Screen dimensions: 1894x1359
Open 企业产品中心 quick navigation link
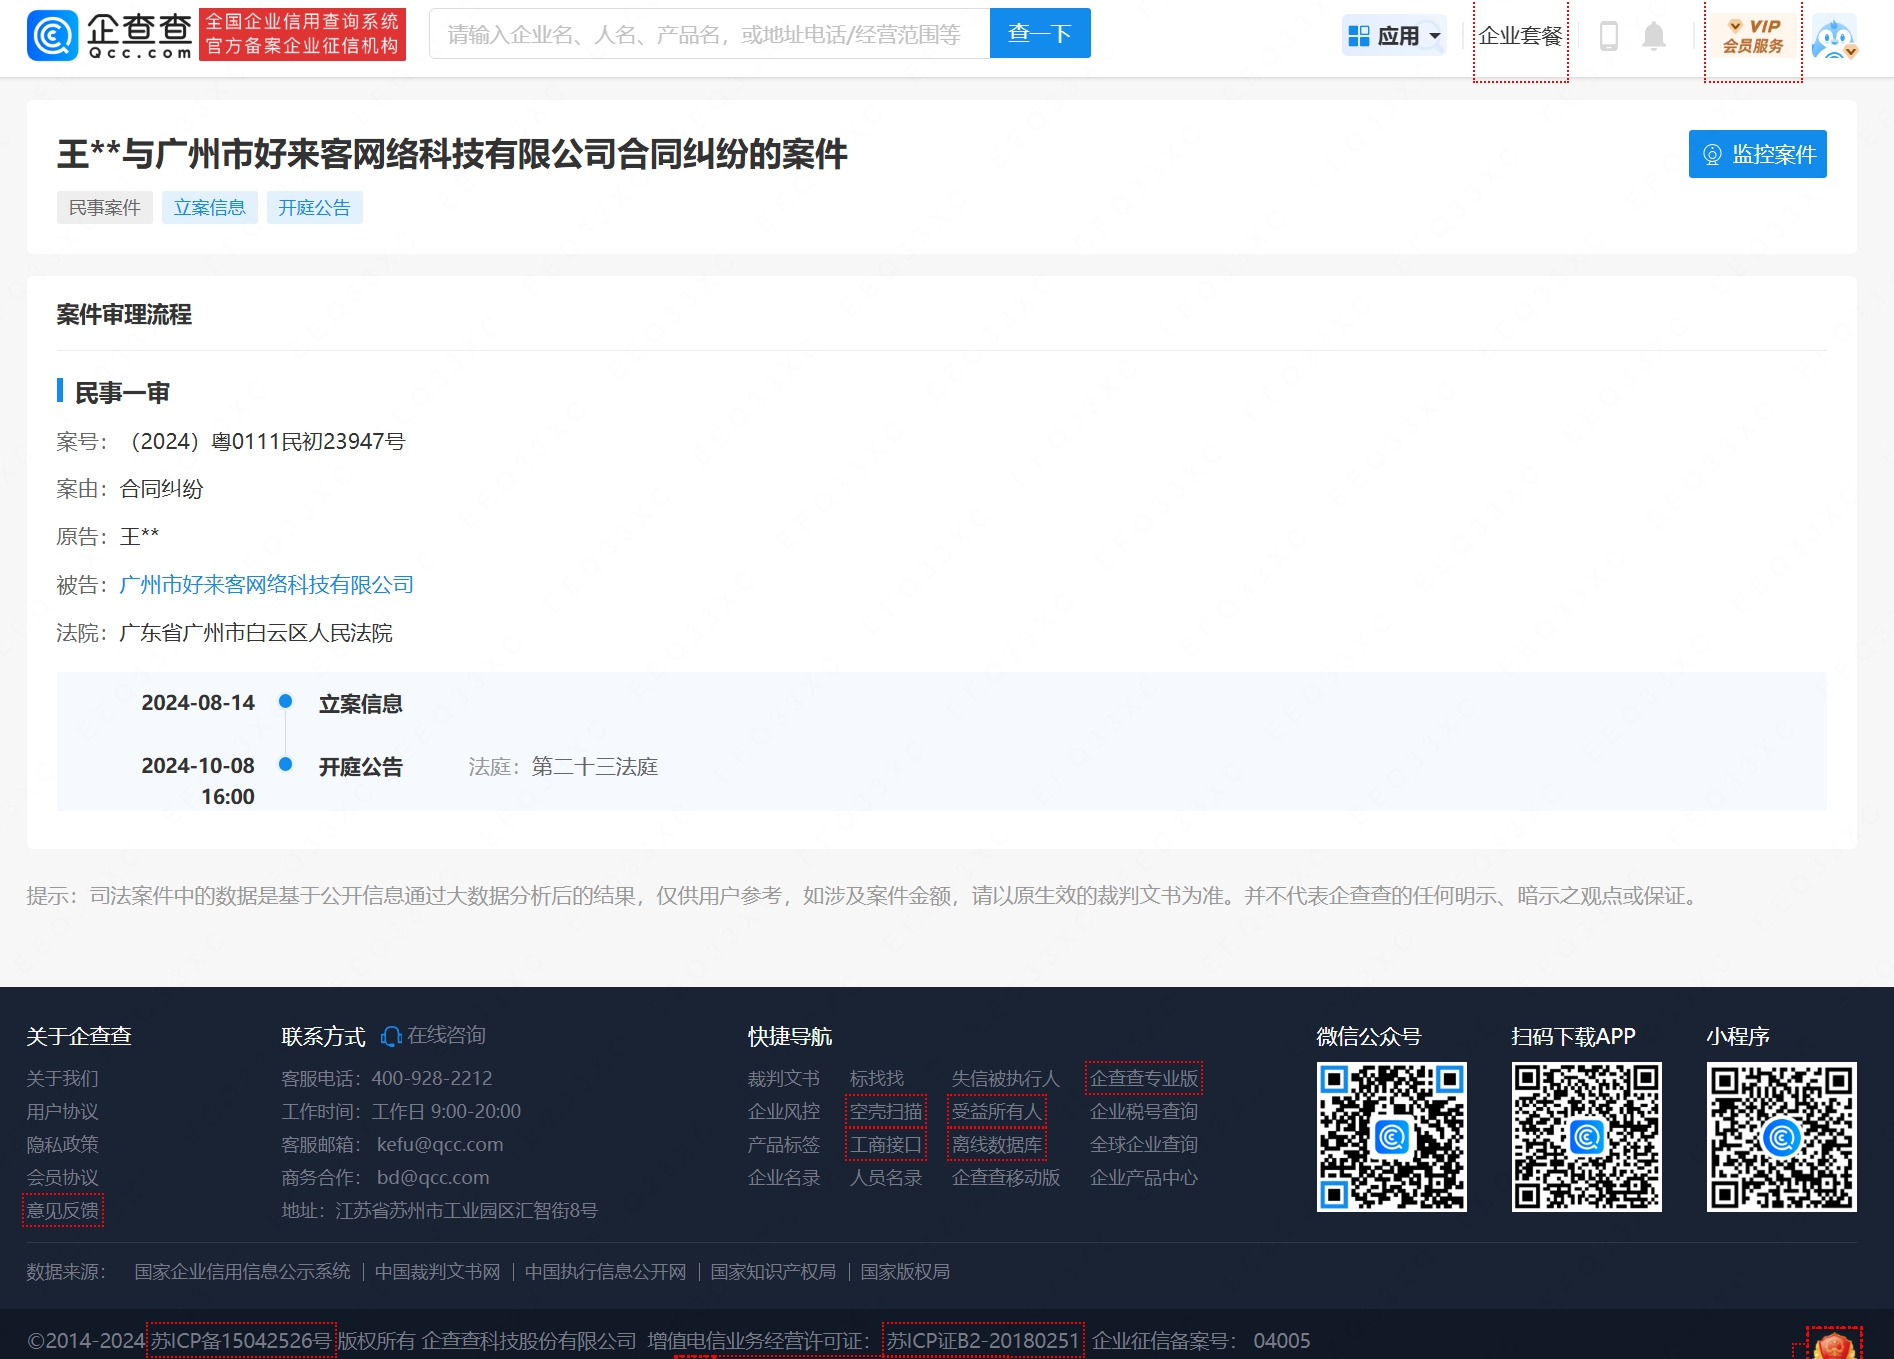1144,1177
